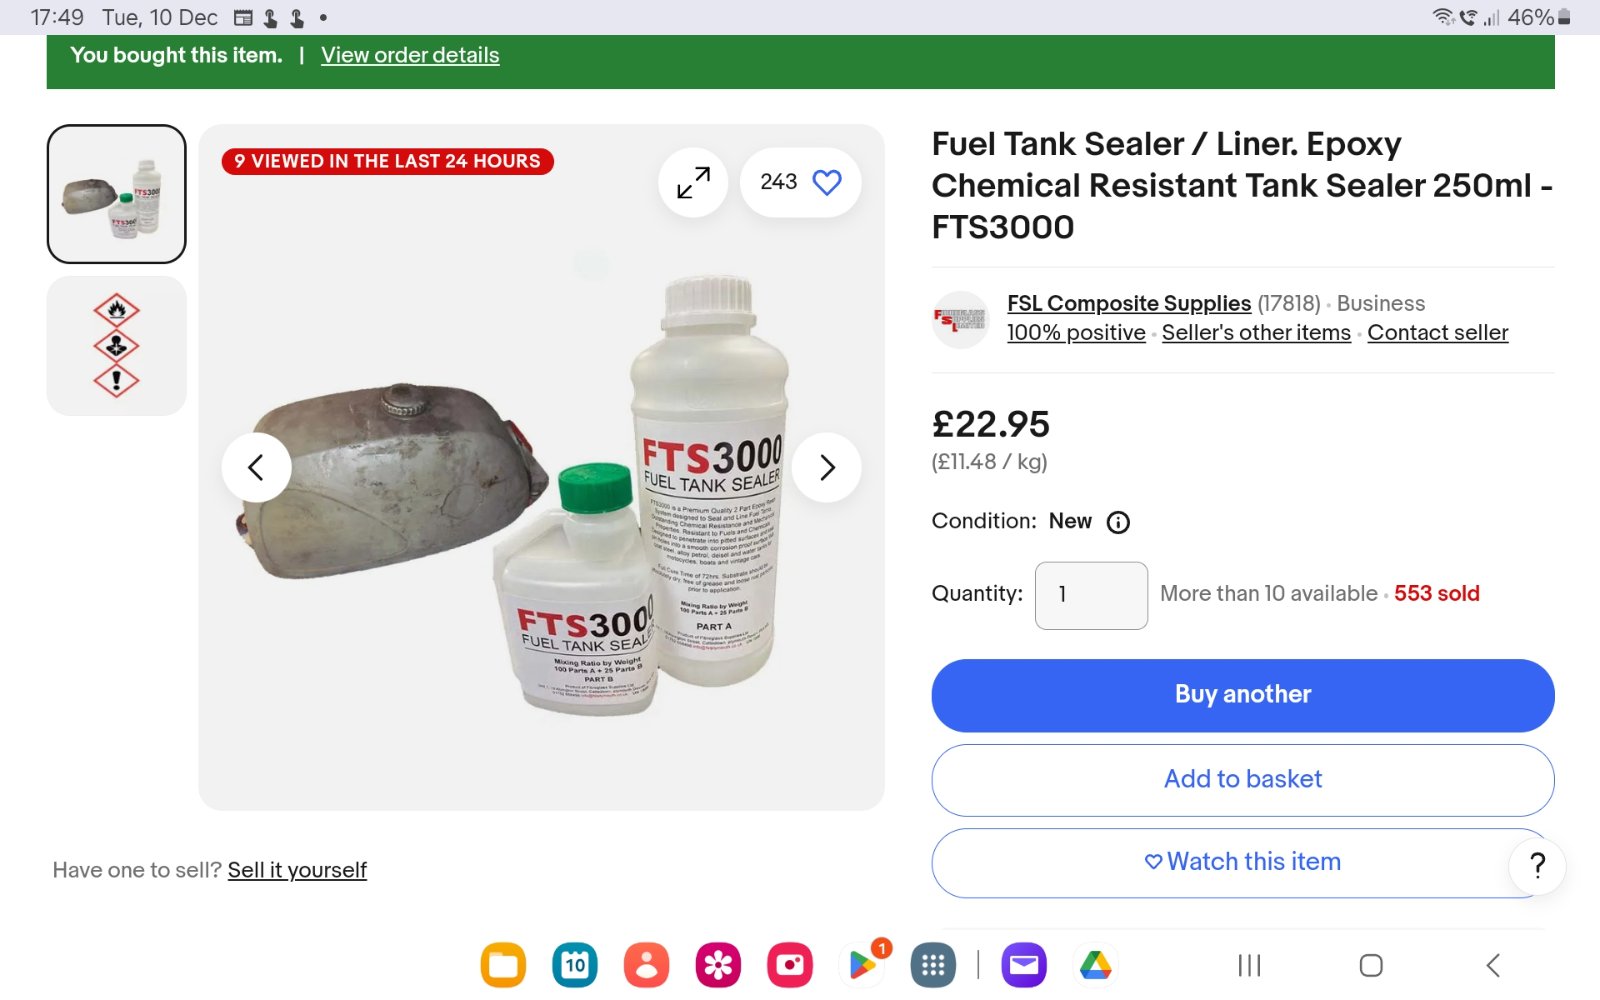1600x1000 pixels.
Task: Show the next product image
Action: click(x=826, y=467)
